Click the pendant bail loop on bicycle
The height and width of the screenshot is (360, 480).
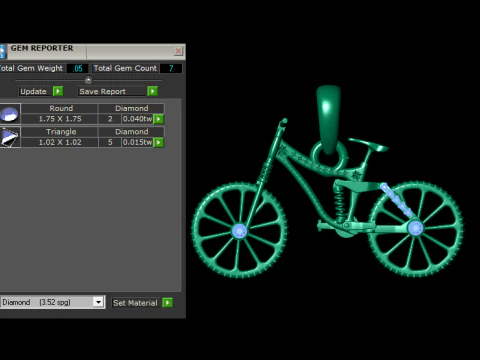coord(328,119)
